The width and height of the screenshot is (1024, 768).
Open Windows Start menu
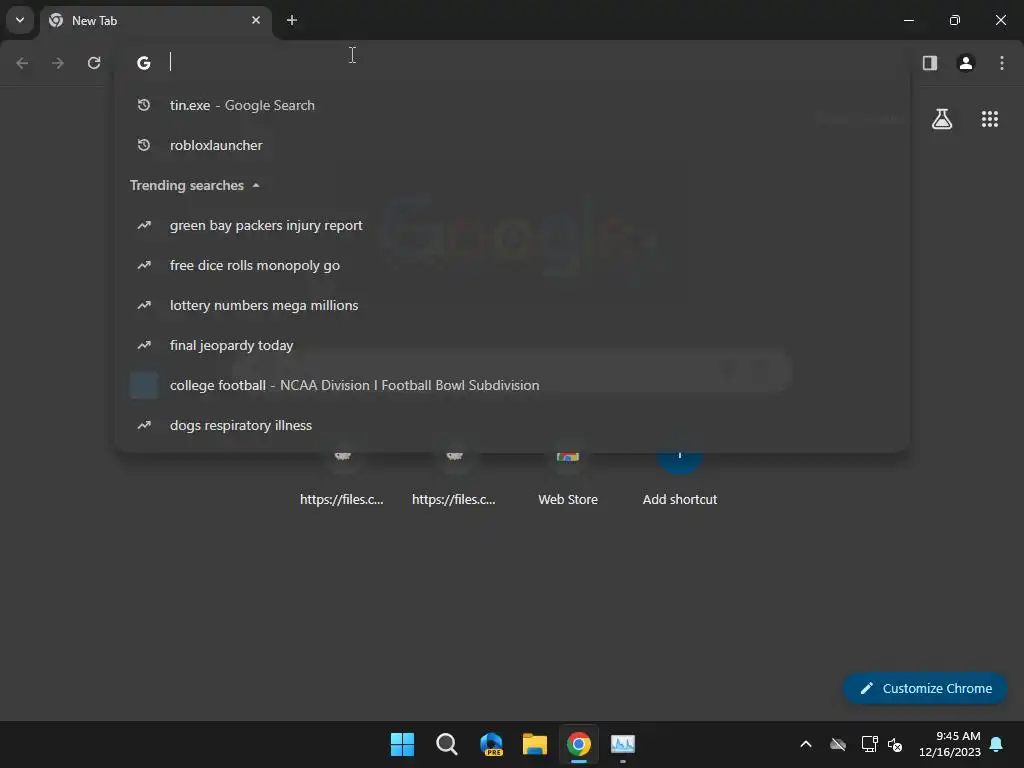point(402,744)
